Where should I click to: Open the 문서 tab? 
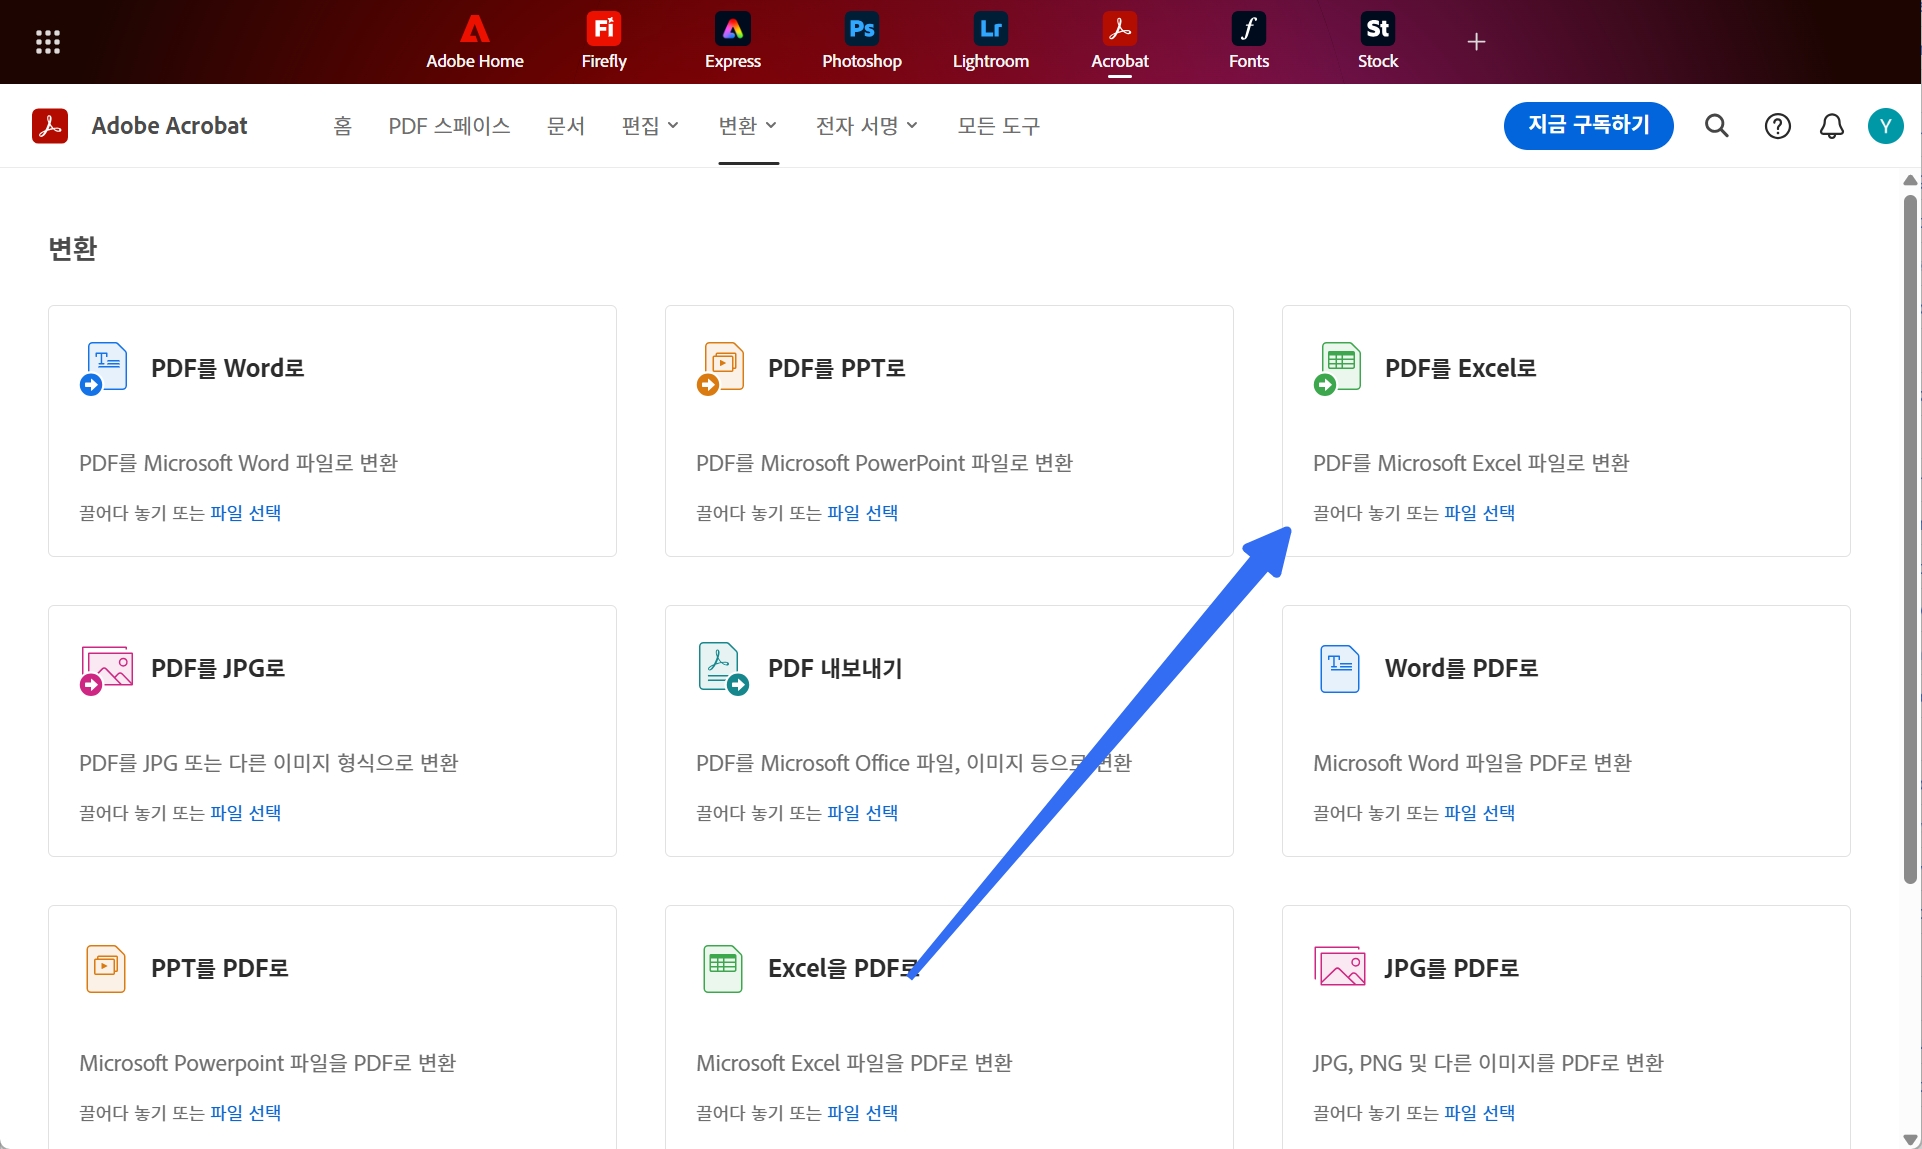tap(565, 126)
